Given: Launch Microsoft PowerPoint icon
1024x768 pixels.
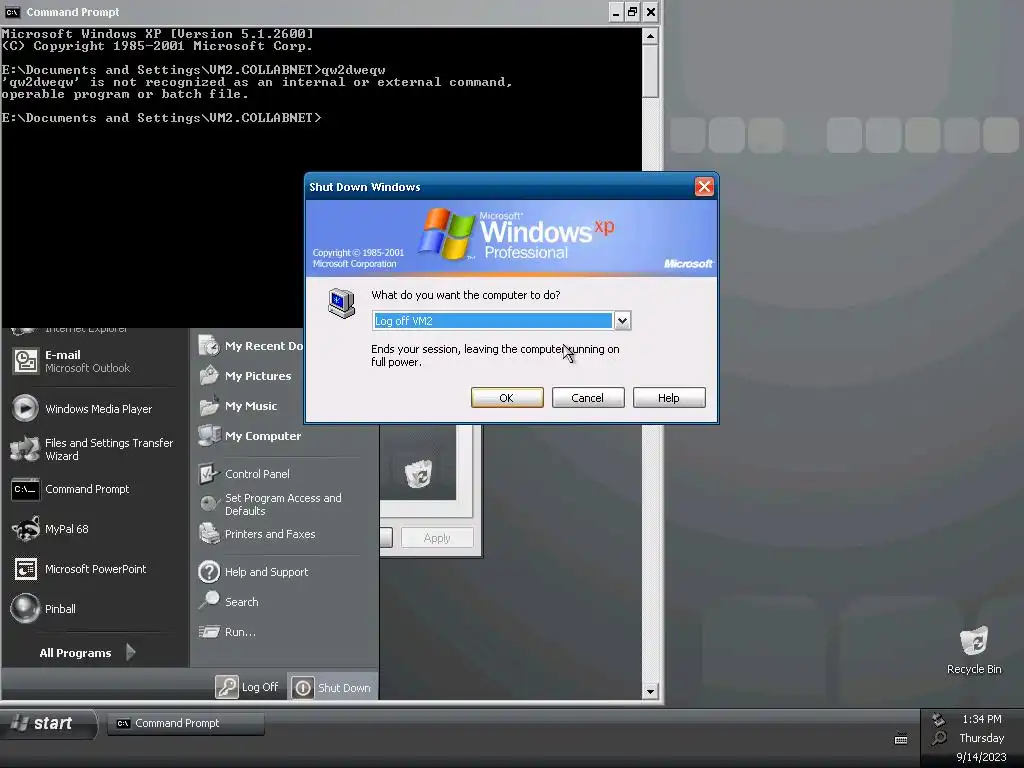Looking at the screenshot, I should click(x=25, y=569).
